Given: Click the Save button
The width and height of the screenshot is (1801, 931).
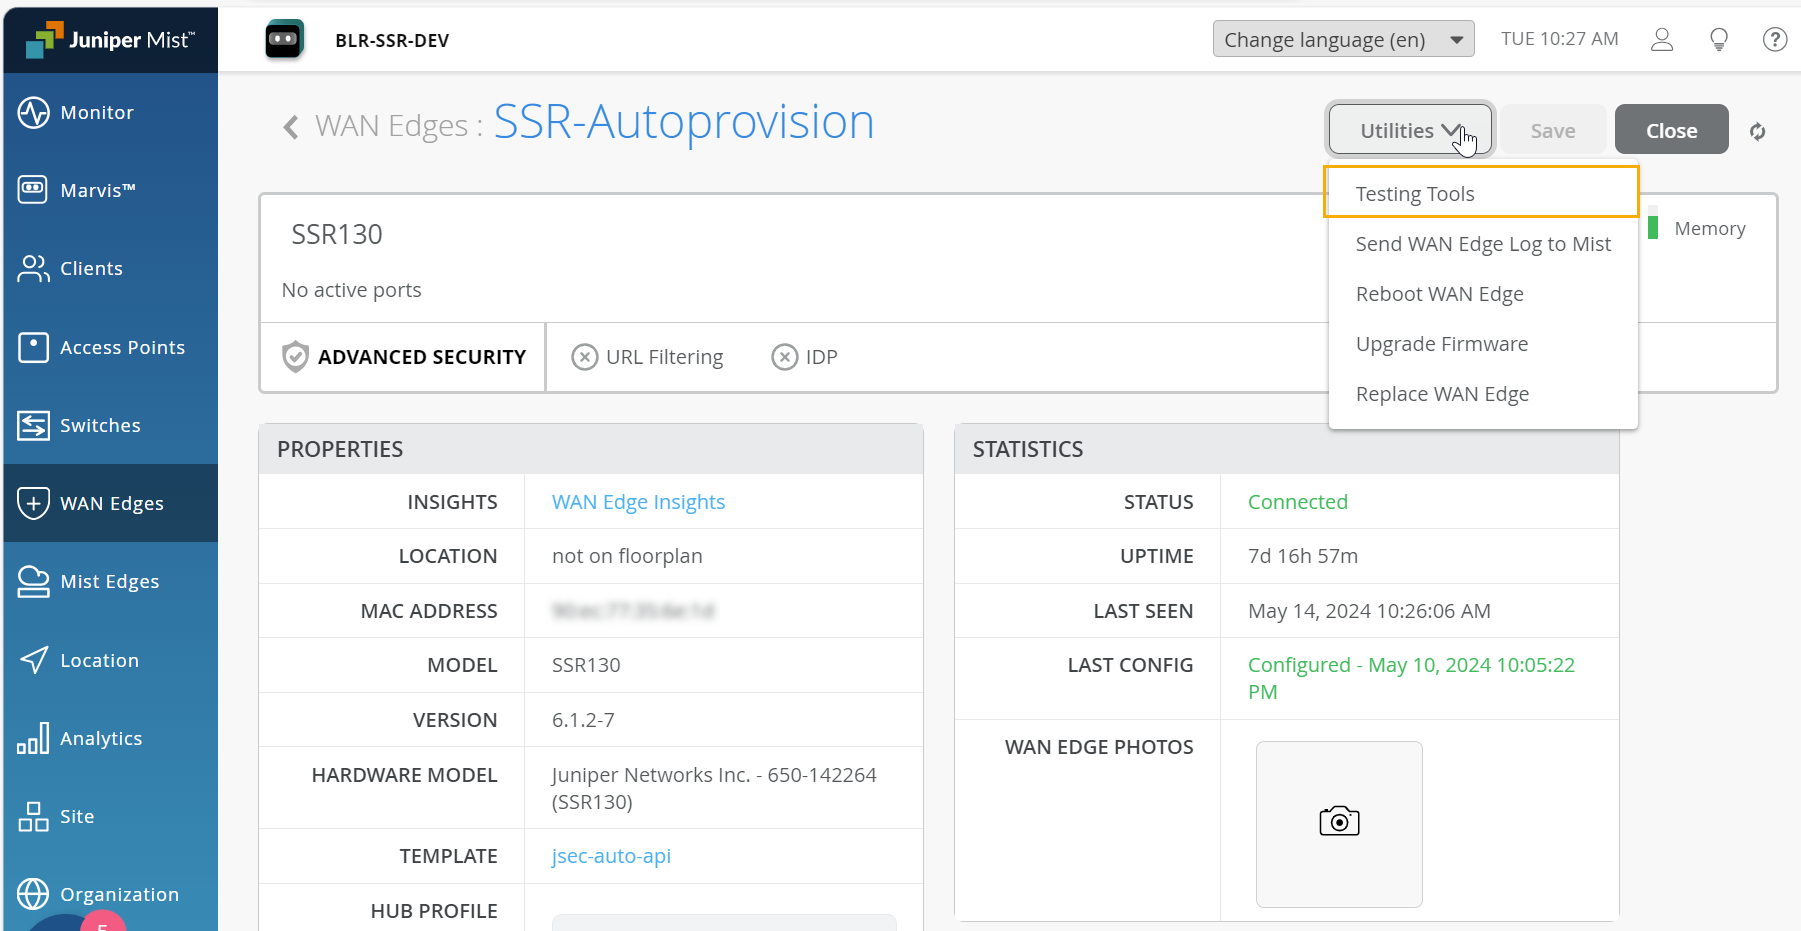Looking at the screenshot, I should [1553, 131].
